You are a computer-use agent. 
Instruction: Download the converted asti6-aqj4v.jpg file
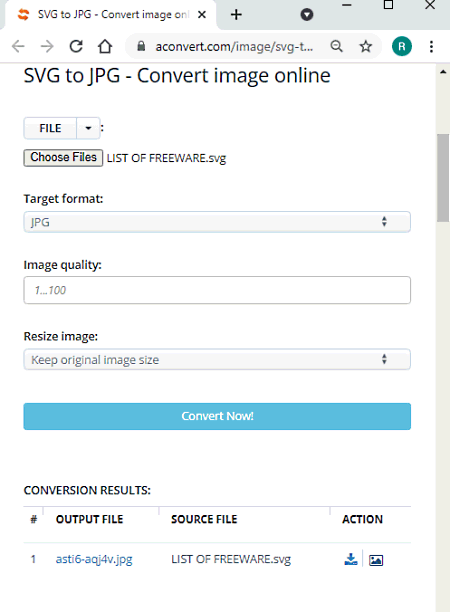pos(350,559)
